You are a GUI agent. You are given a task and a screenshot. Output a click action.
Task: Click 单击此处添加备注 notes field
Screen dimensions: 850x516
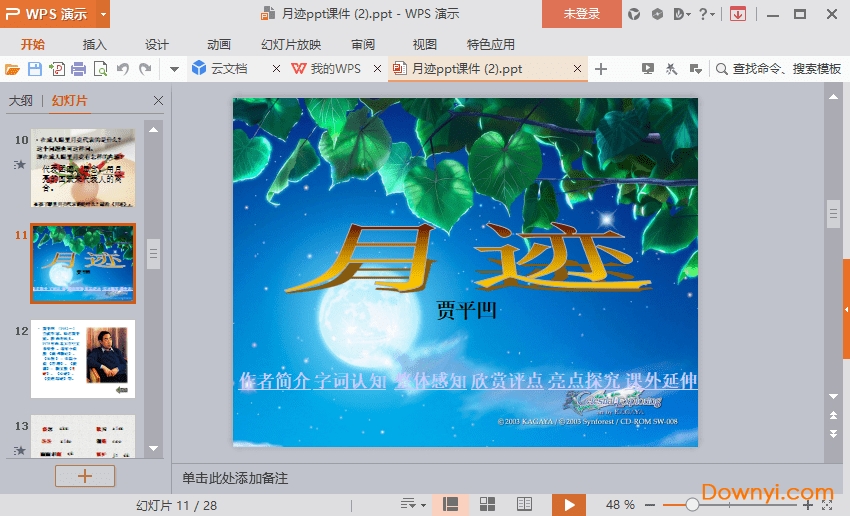235,478
